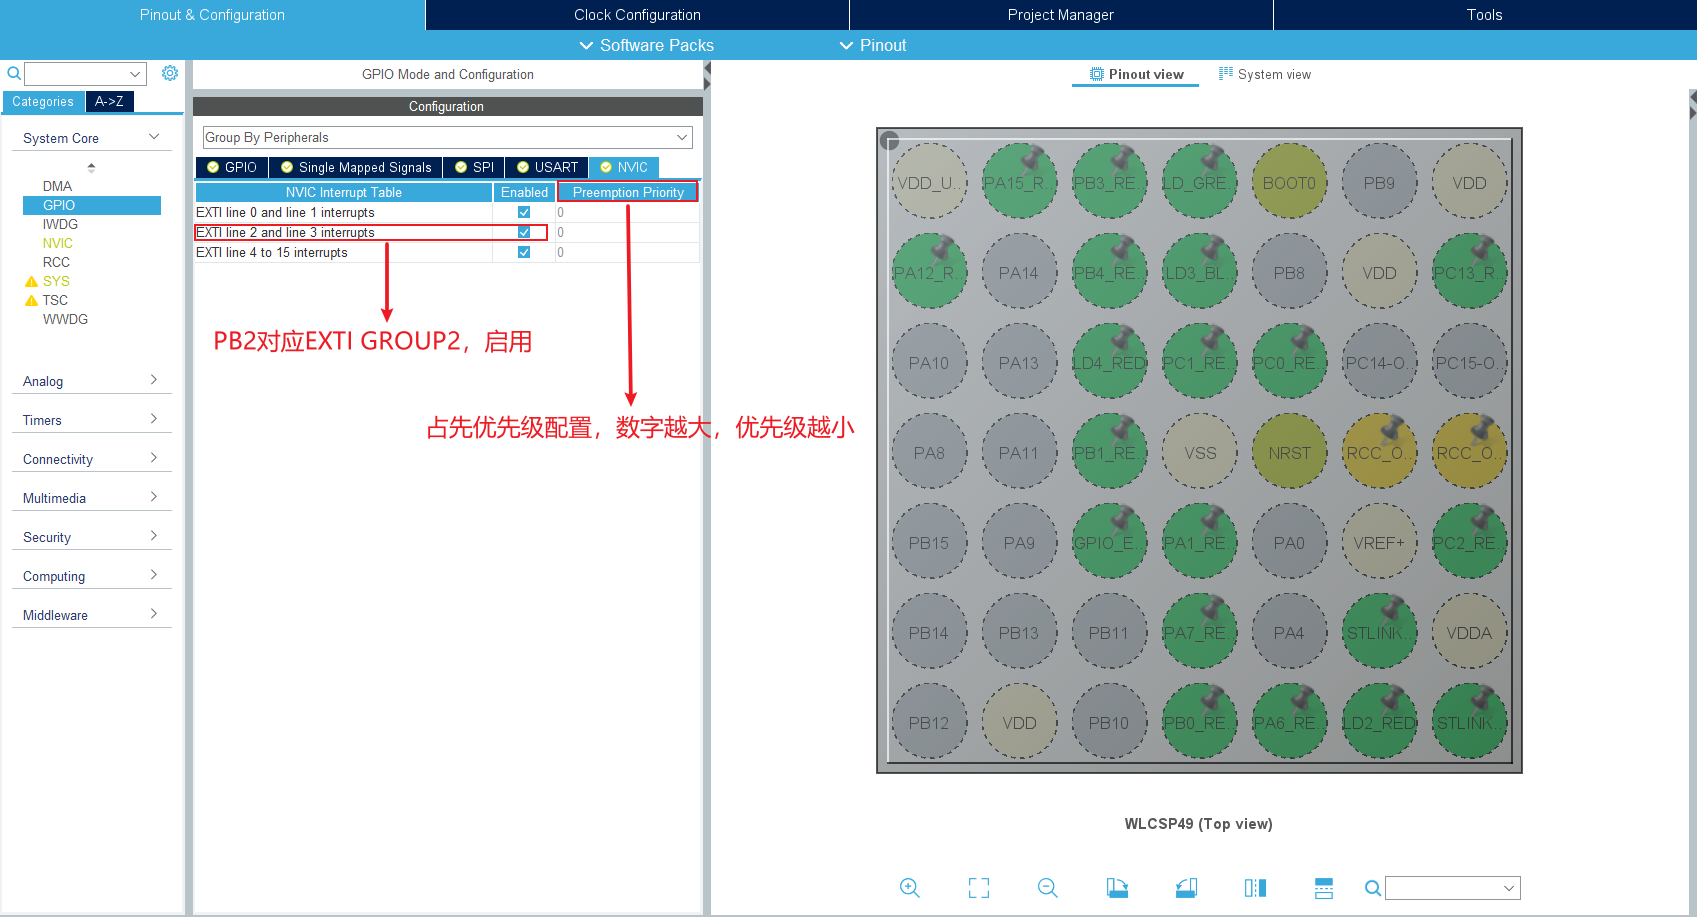Viewport: 1697px width, 917px height.
Task: Click the pin search magnifier icon
Action: 1373,888
